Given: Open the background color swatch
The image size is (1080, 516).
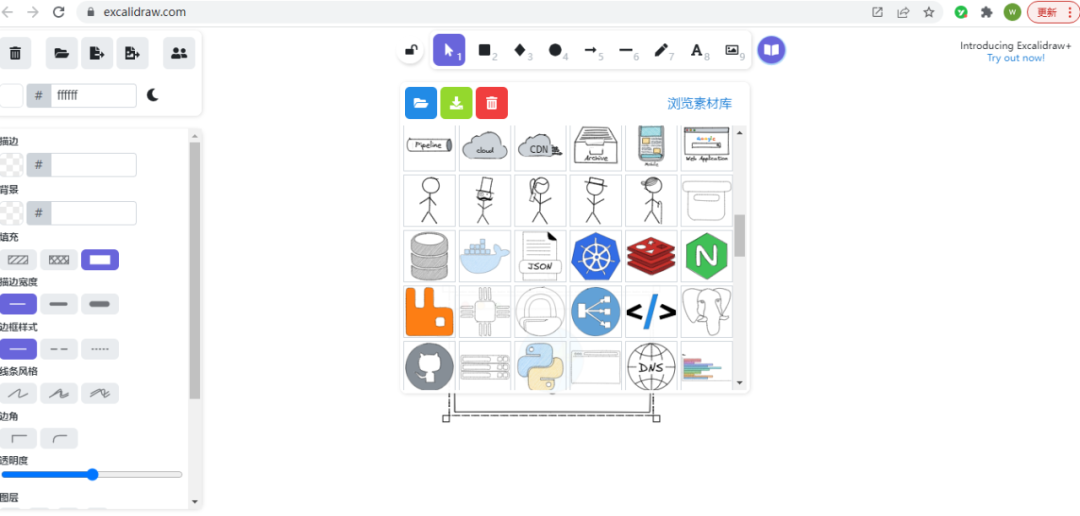Looking at the screenshot, I should click(x=11, y=213).
